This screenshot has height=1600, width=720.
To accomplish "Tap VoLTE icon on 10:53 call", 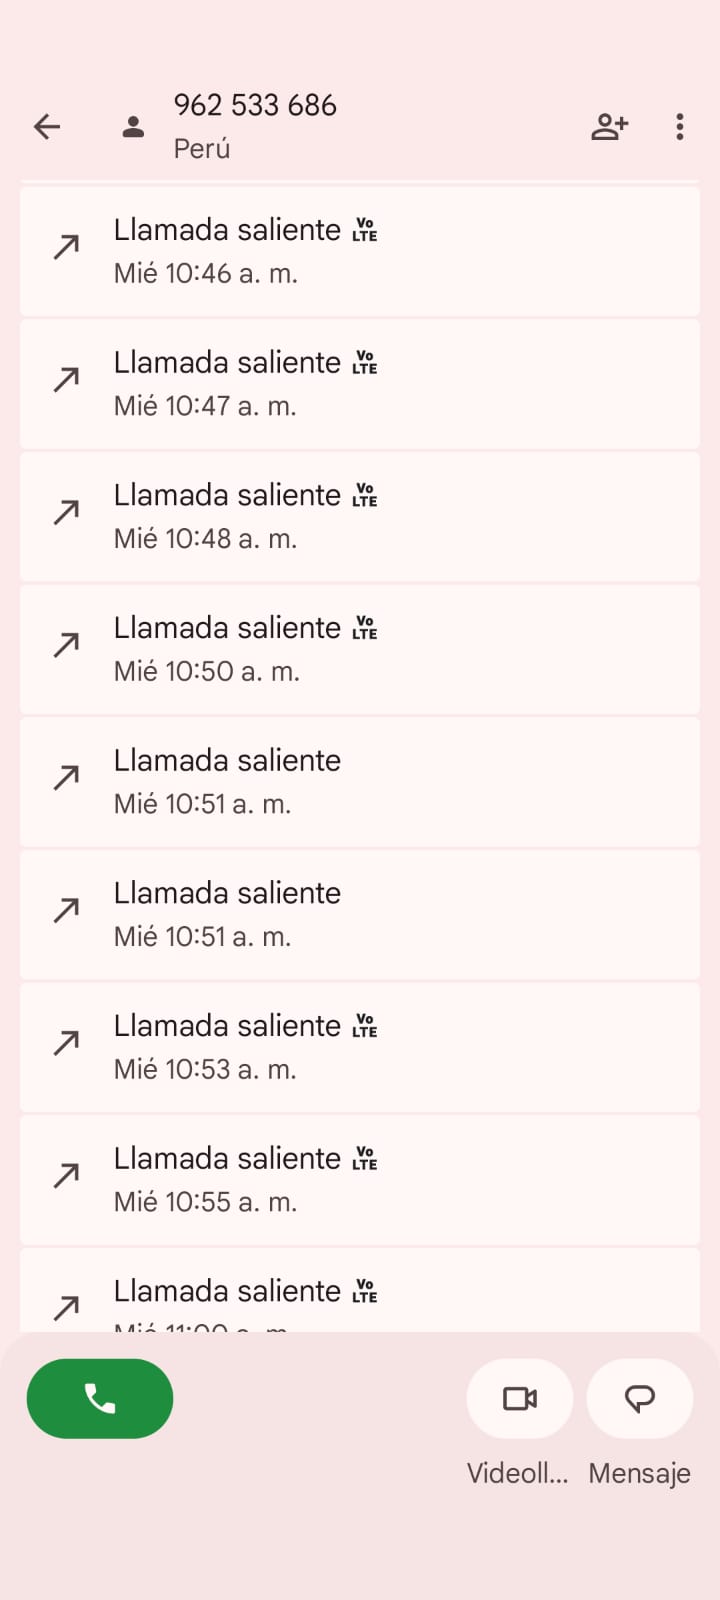I will [365, 1026].
